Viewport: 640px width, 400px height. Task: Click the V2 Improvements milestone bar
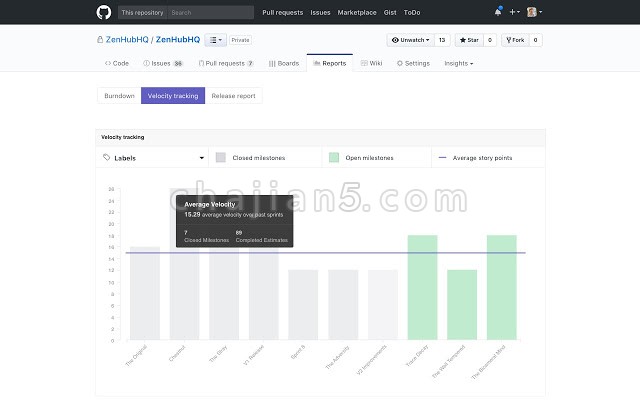[x=383, y=304]
